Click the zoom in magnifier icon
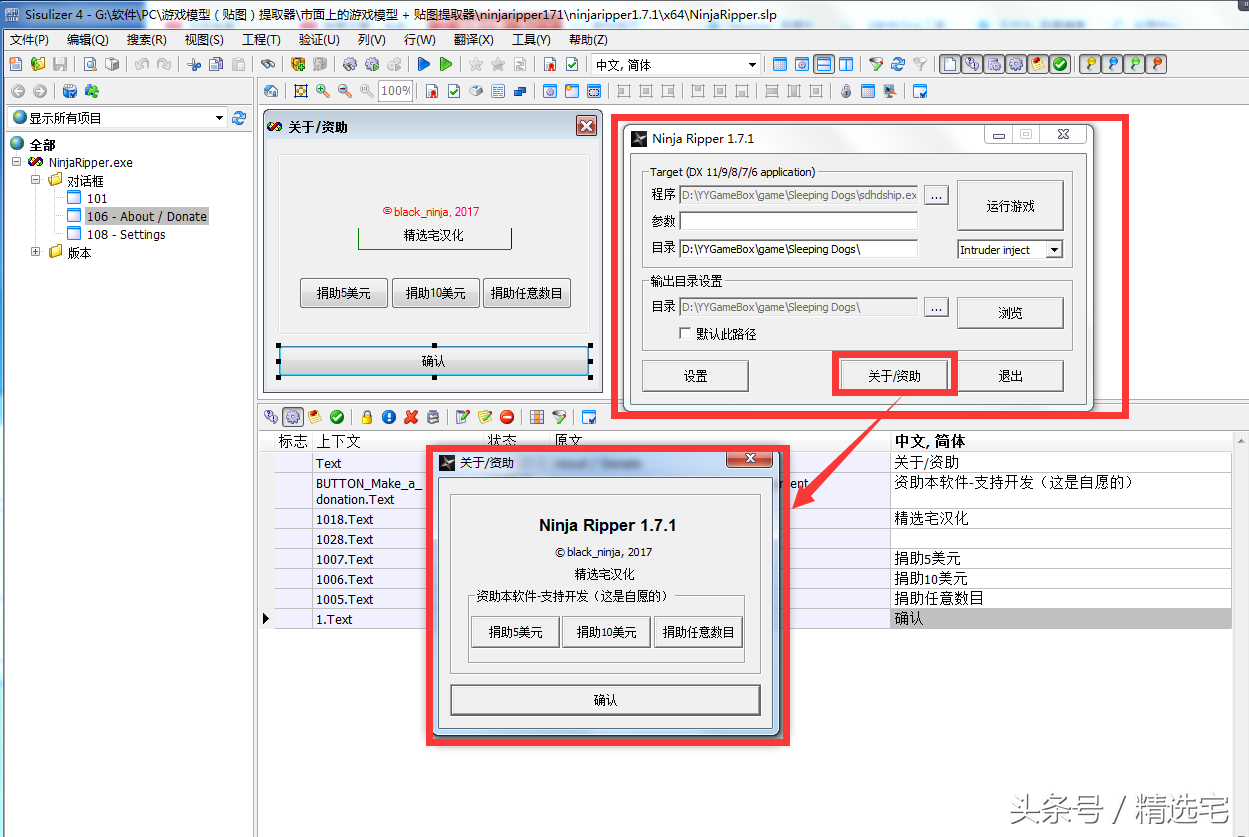The height and width of the screenshot is (837, 1249). coord(323,91)
